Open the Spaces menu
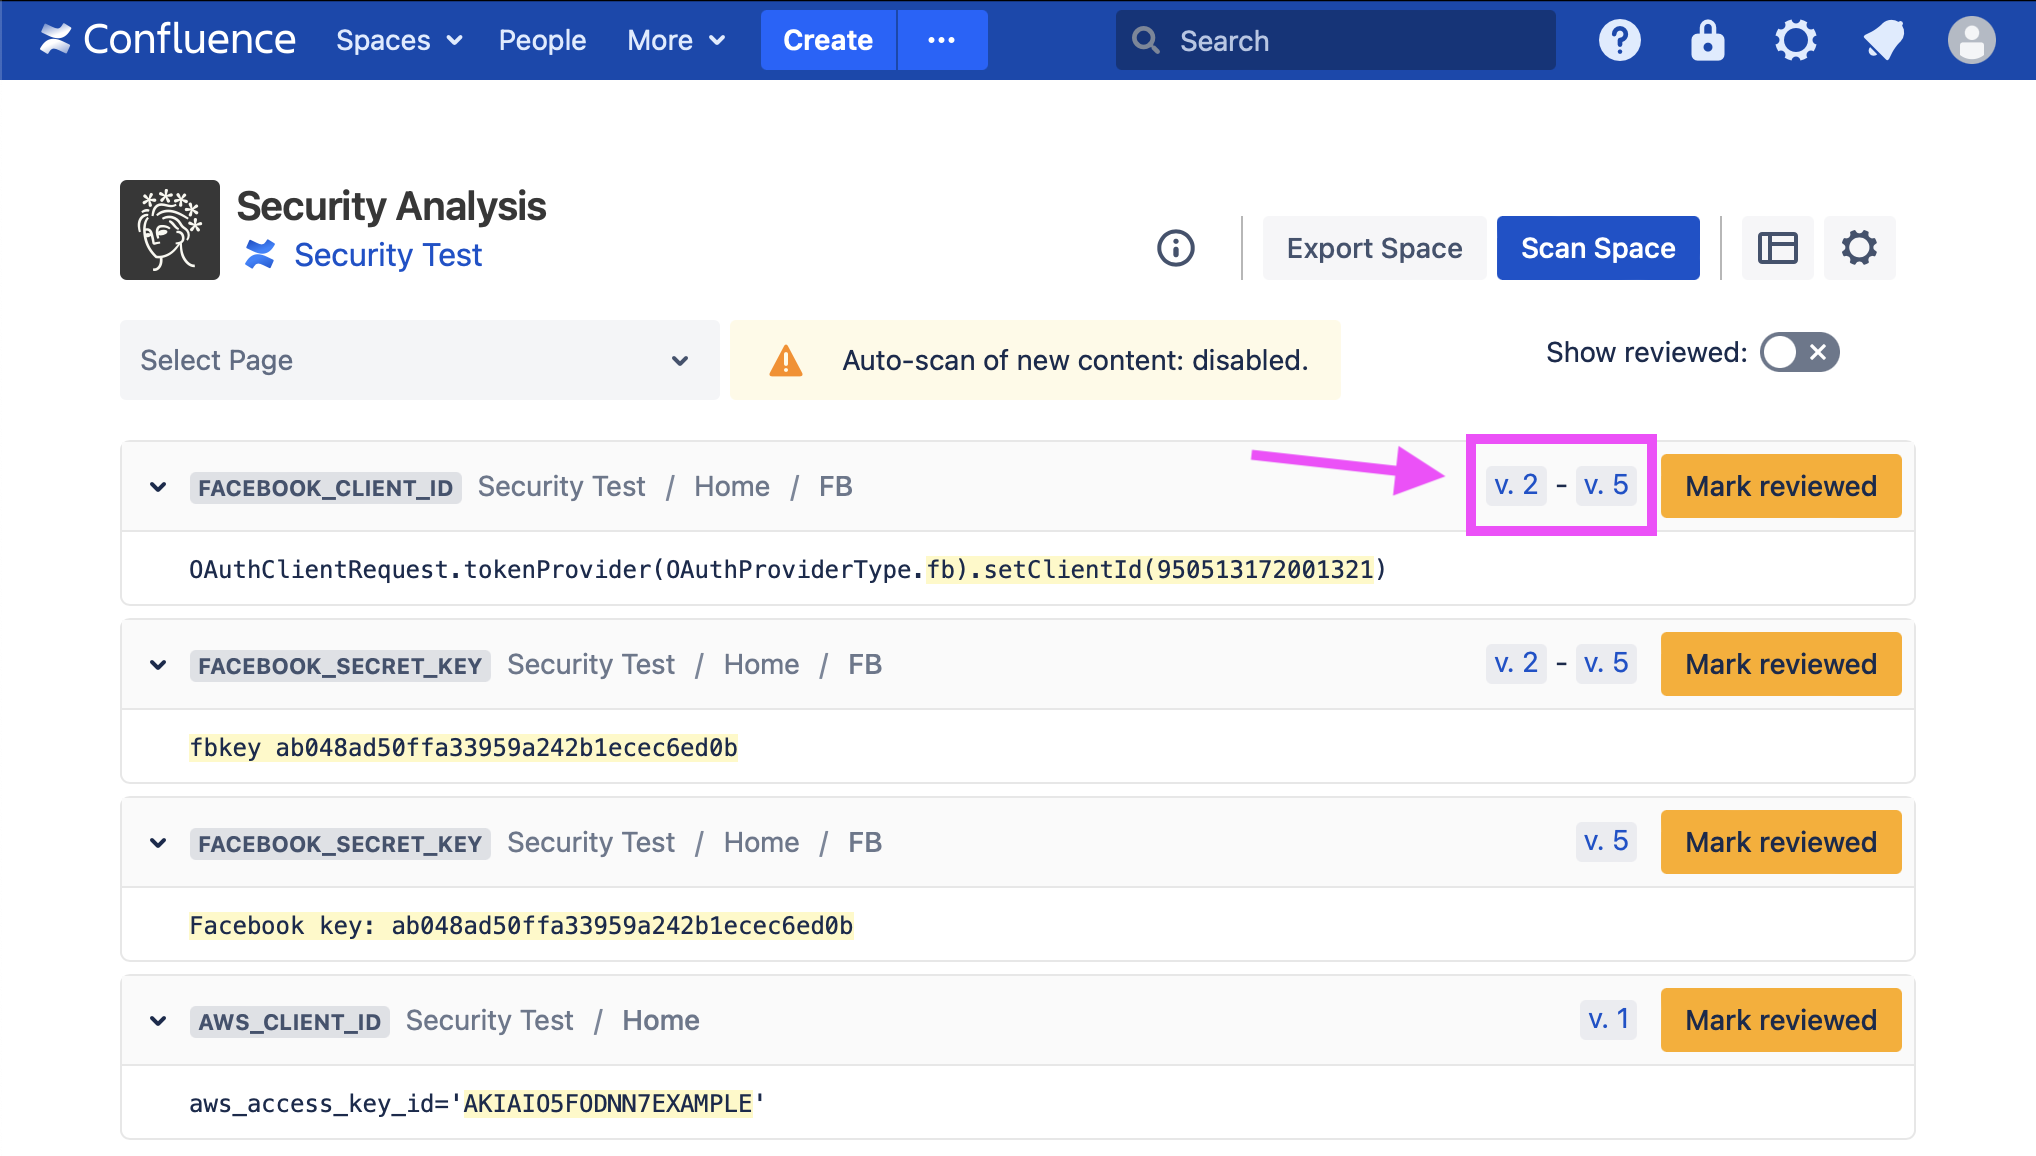Viewport: 2036px width, 1156px height. click(x=398, y=40)
